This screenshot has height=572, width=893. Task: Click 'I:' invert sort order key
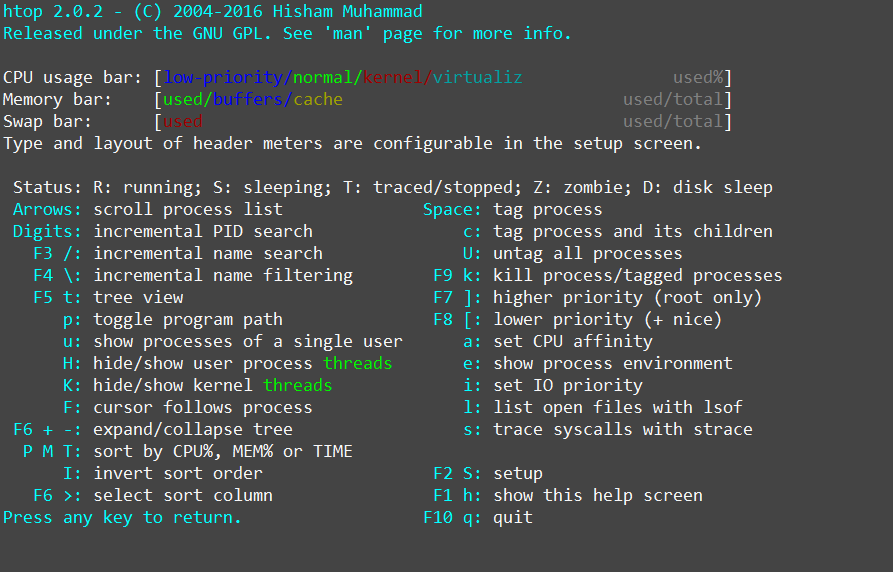[x=72, y=473]
